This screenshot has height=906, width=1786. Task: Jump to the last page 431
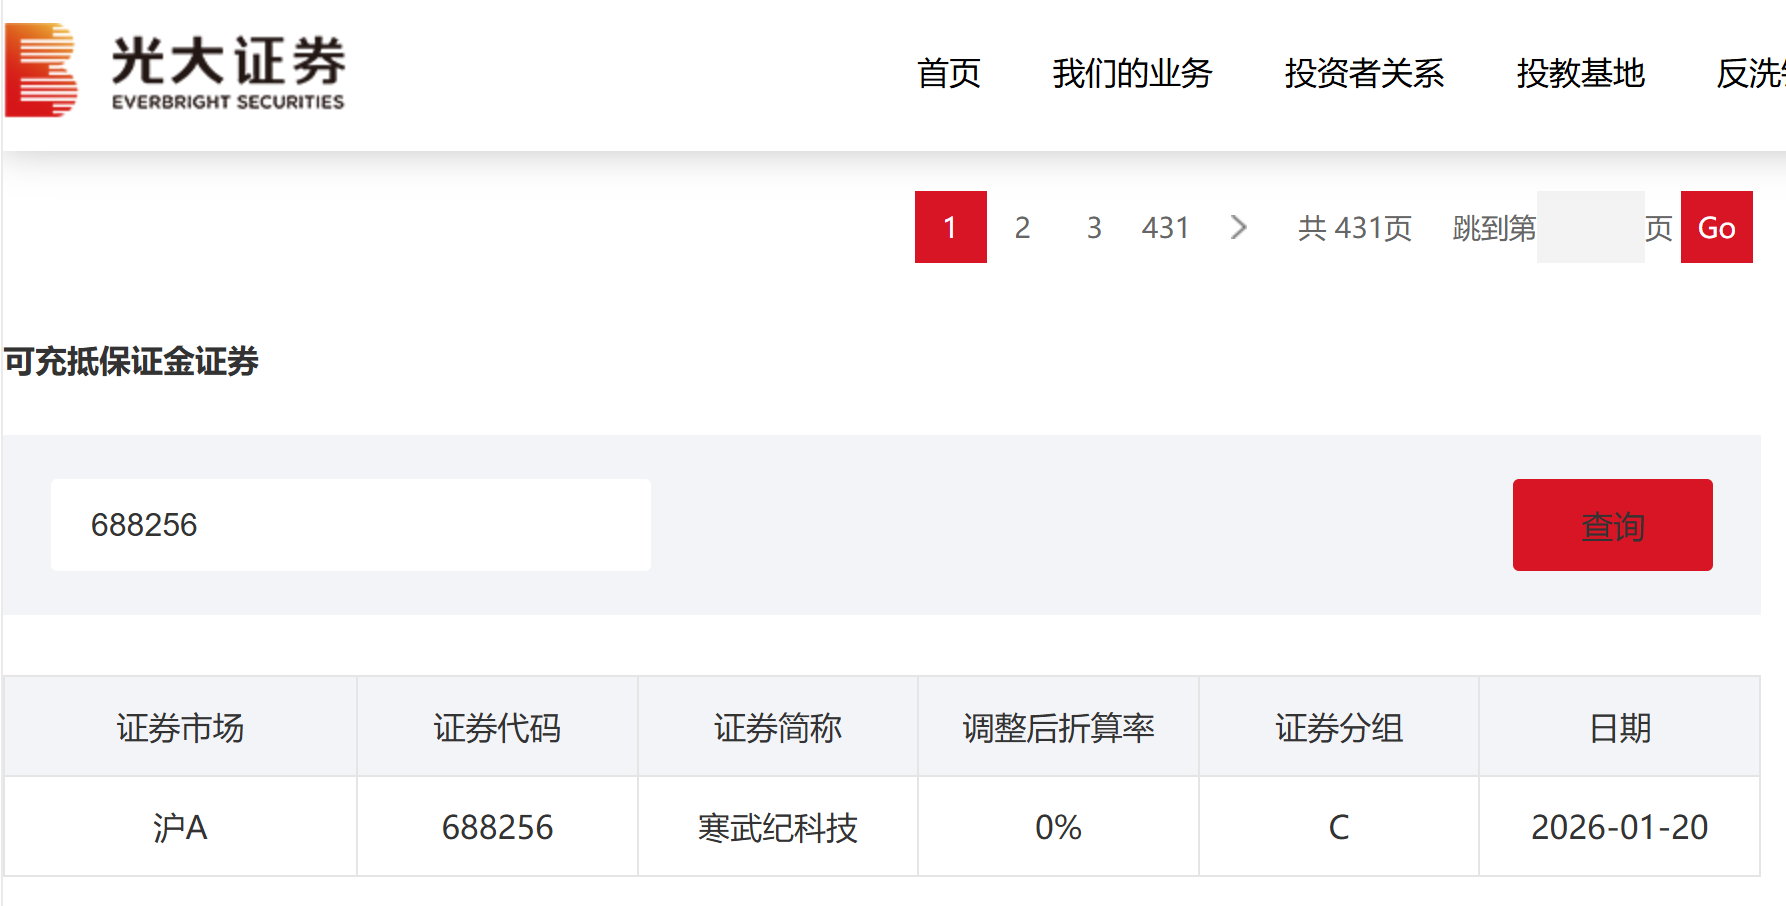click(x=1165, y=227)
